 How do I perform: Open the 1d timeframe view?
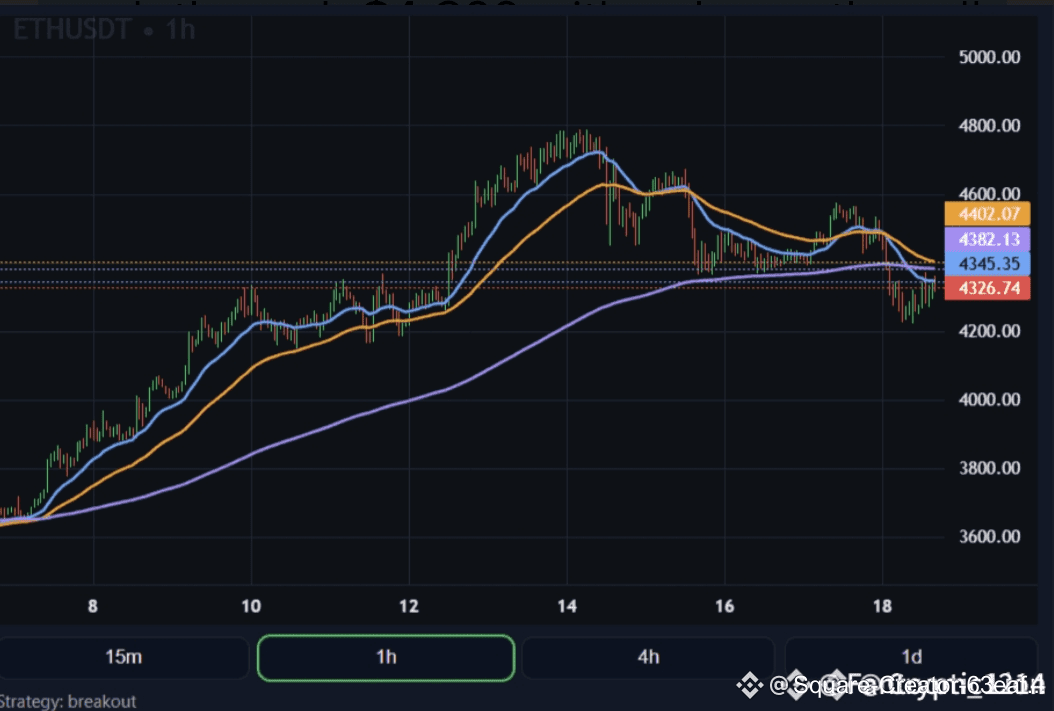pos(911,657)
